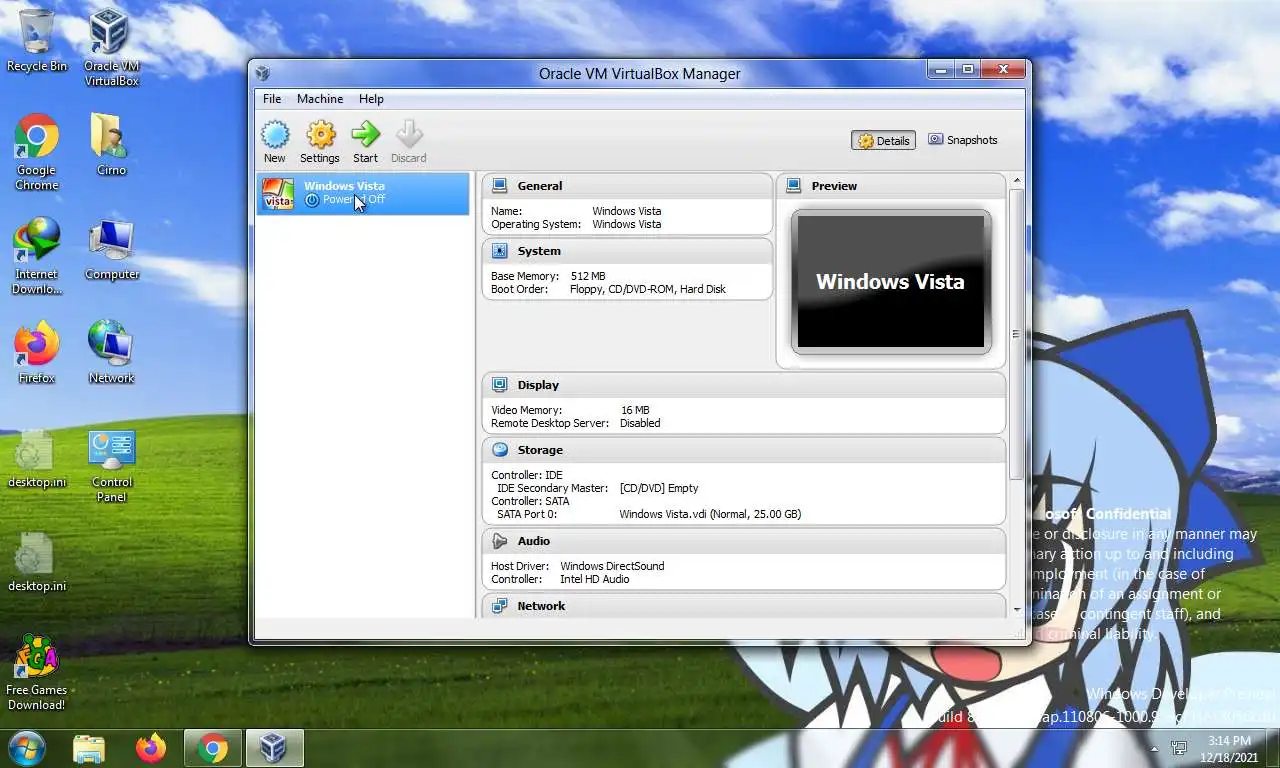Screen dimensions: 1280x768
Task: Open Internet Download Manager desktop shortcut
Action: click(x=37, y=256)
